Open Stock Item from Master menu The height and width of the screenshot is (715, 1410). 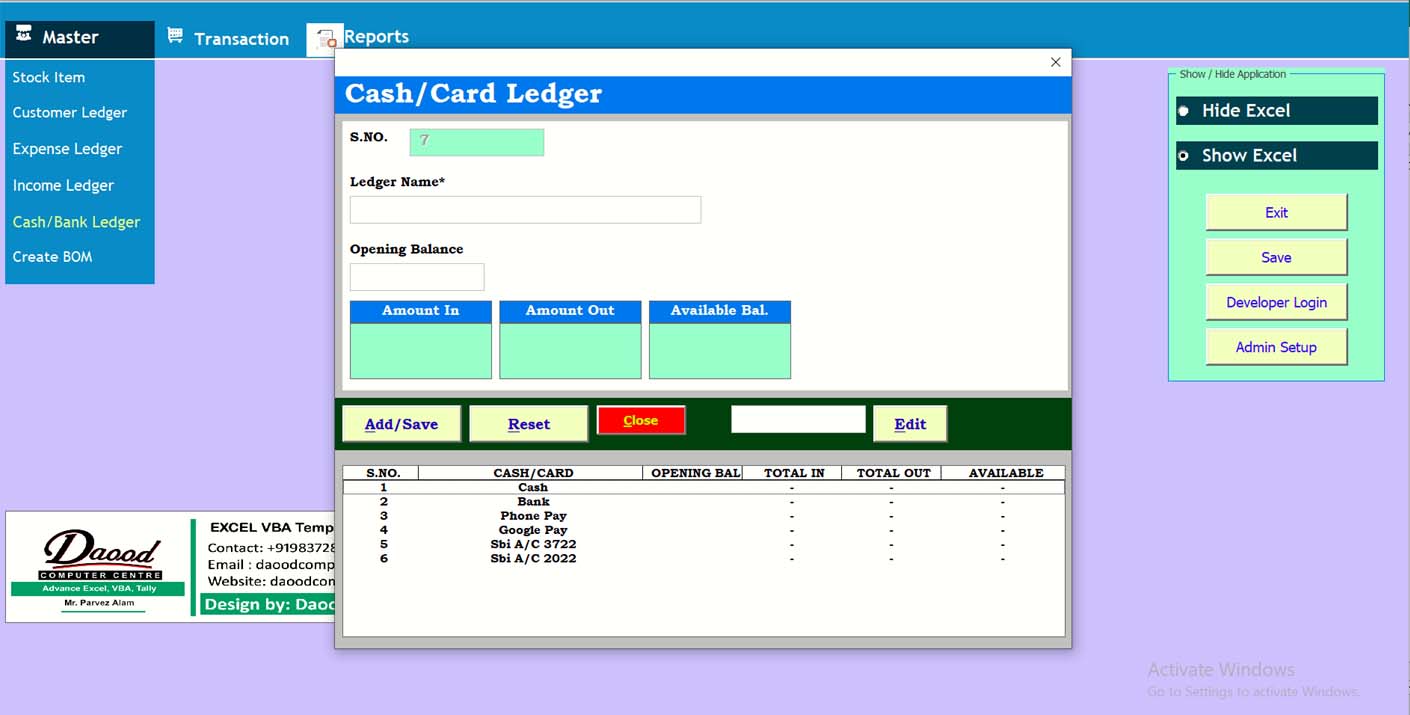point(48,77)
